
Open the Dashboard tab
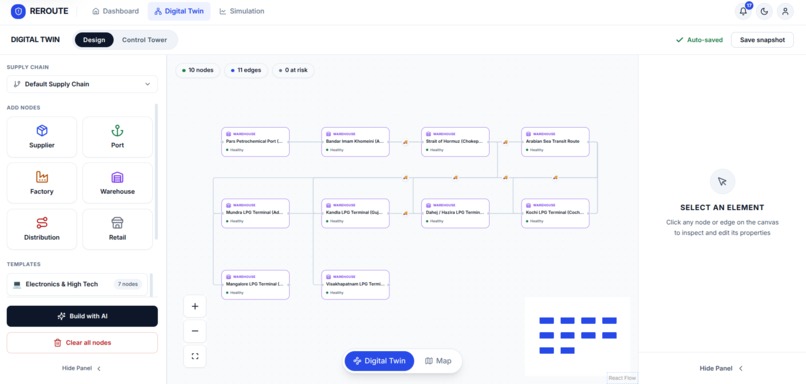click(116, 11)
